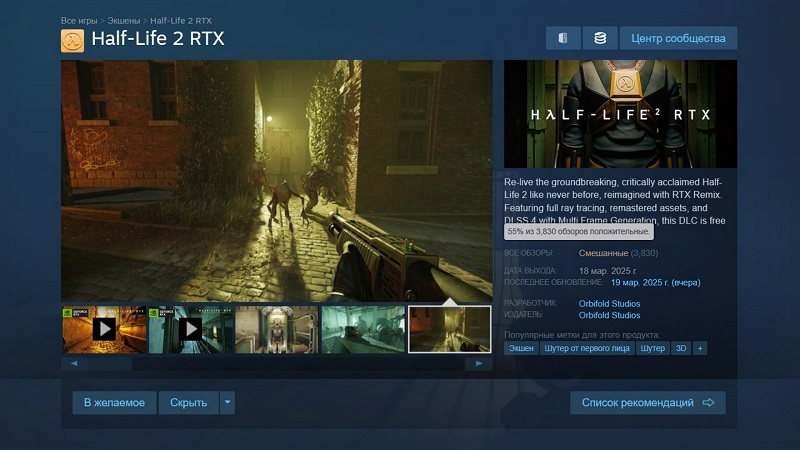Click the plus icon to add tag
This screenshot has height=450, width=800.
700,348
